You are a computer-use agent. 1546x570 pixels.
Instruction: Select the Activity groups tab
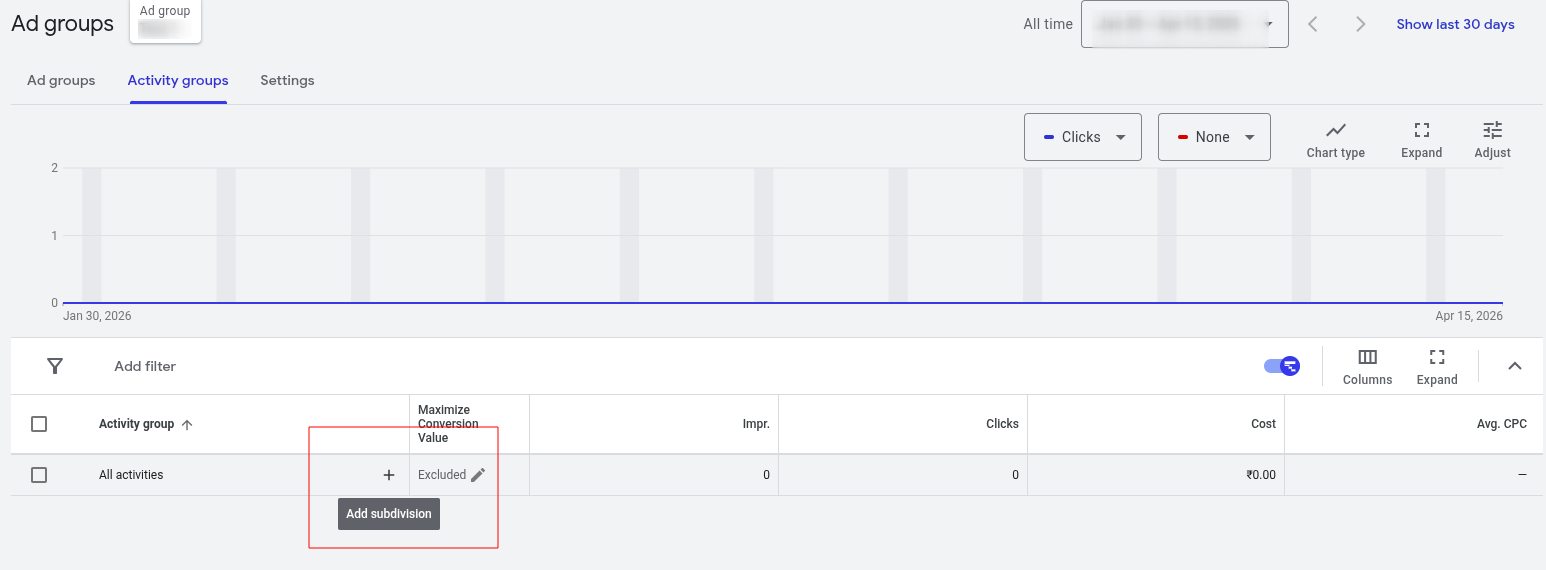tap(178, 80)
